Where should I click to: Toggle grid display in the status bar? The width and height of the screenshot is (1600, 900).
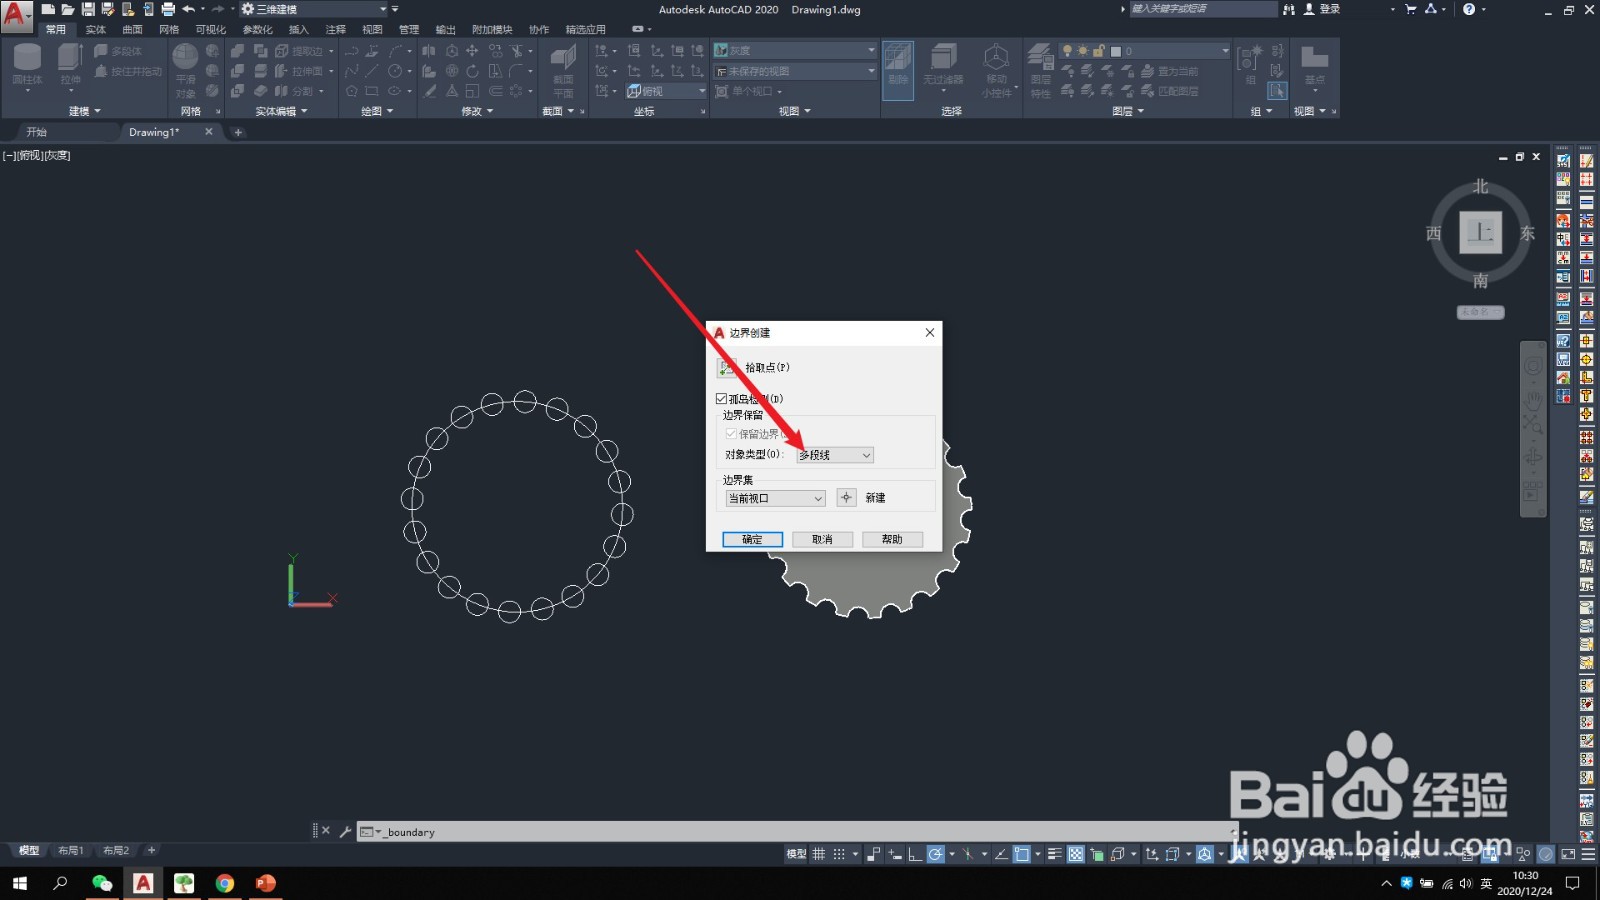tap(819, 854)
